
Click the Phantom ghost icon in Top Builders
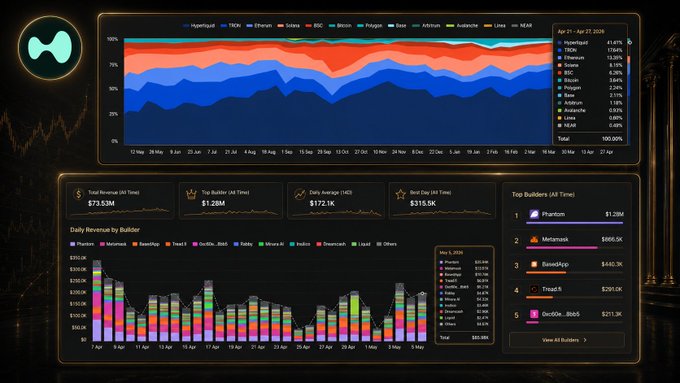pyautogui.click(x=534, y=214)
